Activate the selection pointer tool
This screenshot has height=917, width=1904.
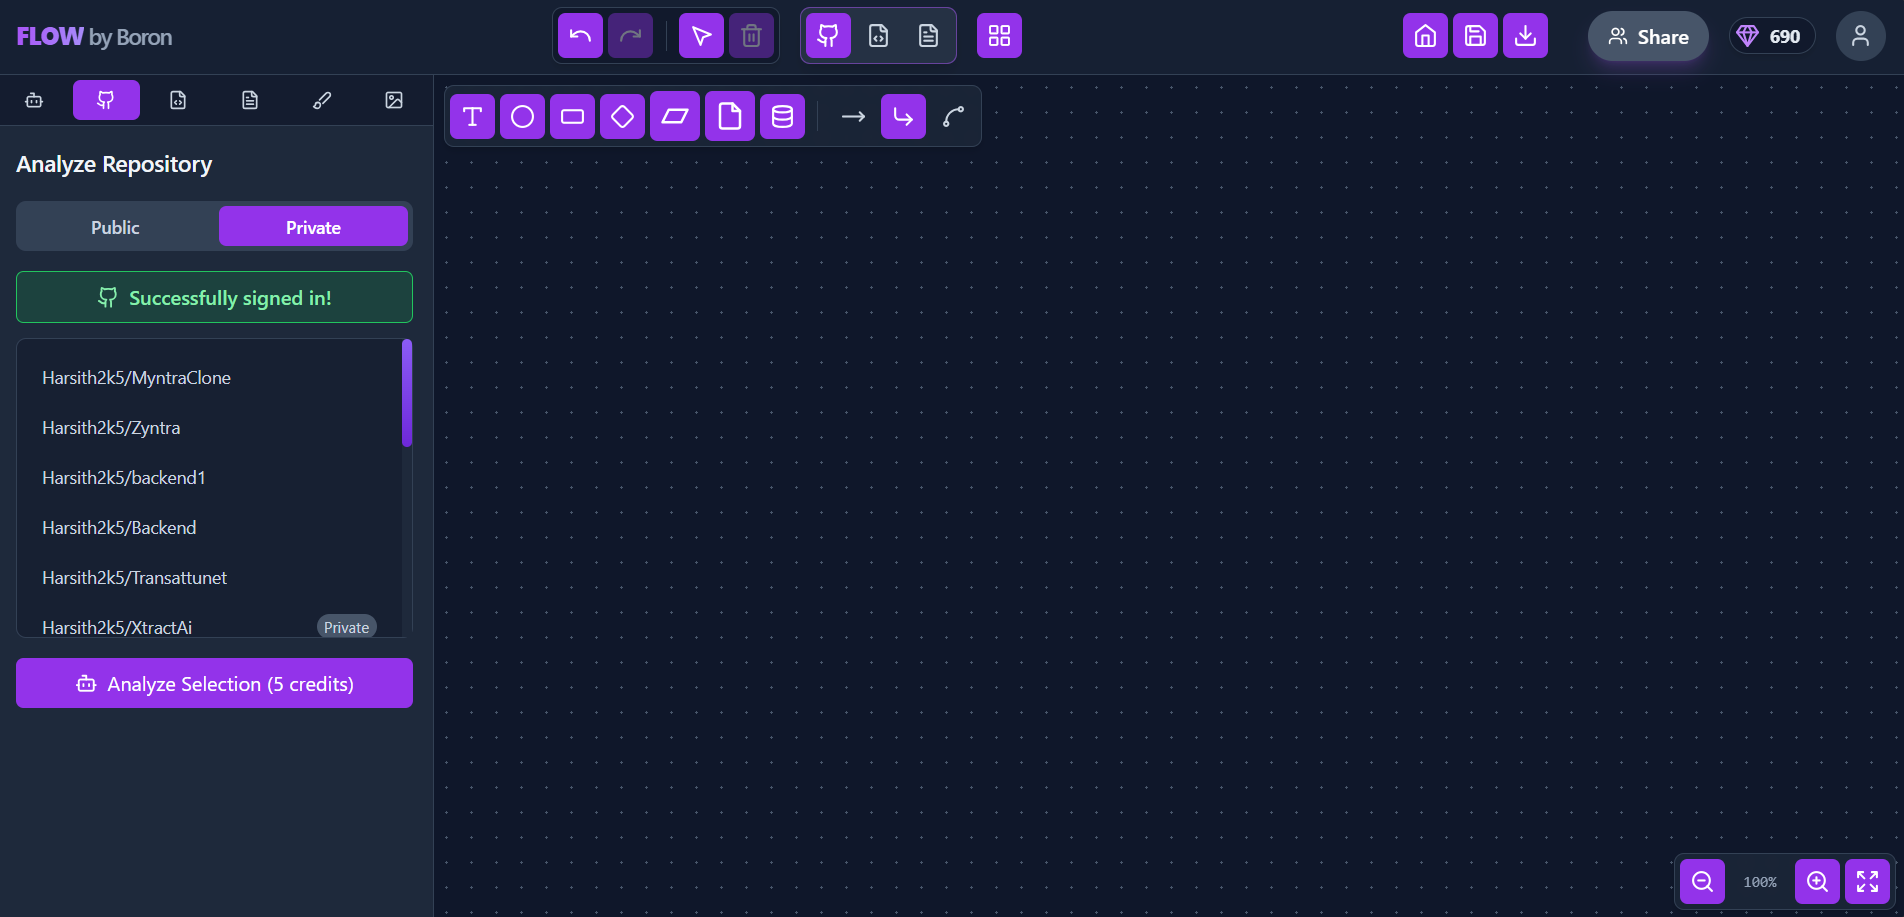point(701,35)
